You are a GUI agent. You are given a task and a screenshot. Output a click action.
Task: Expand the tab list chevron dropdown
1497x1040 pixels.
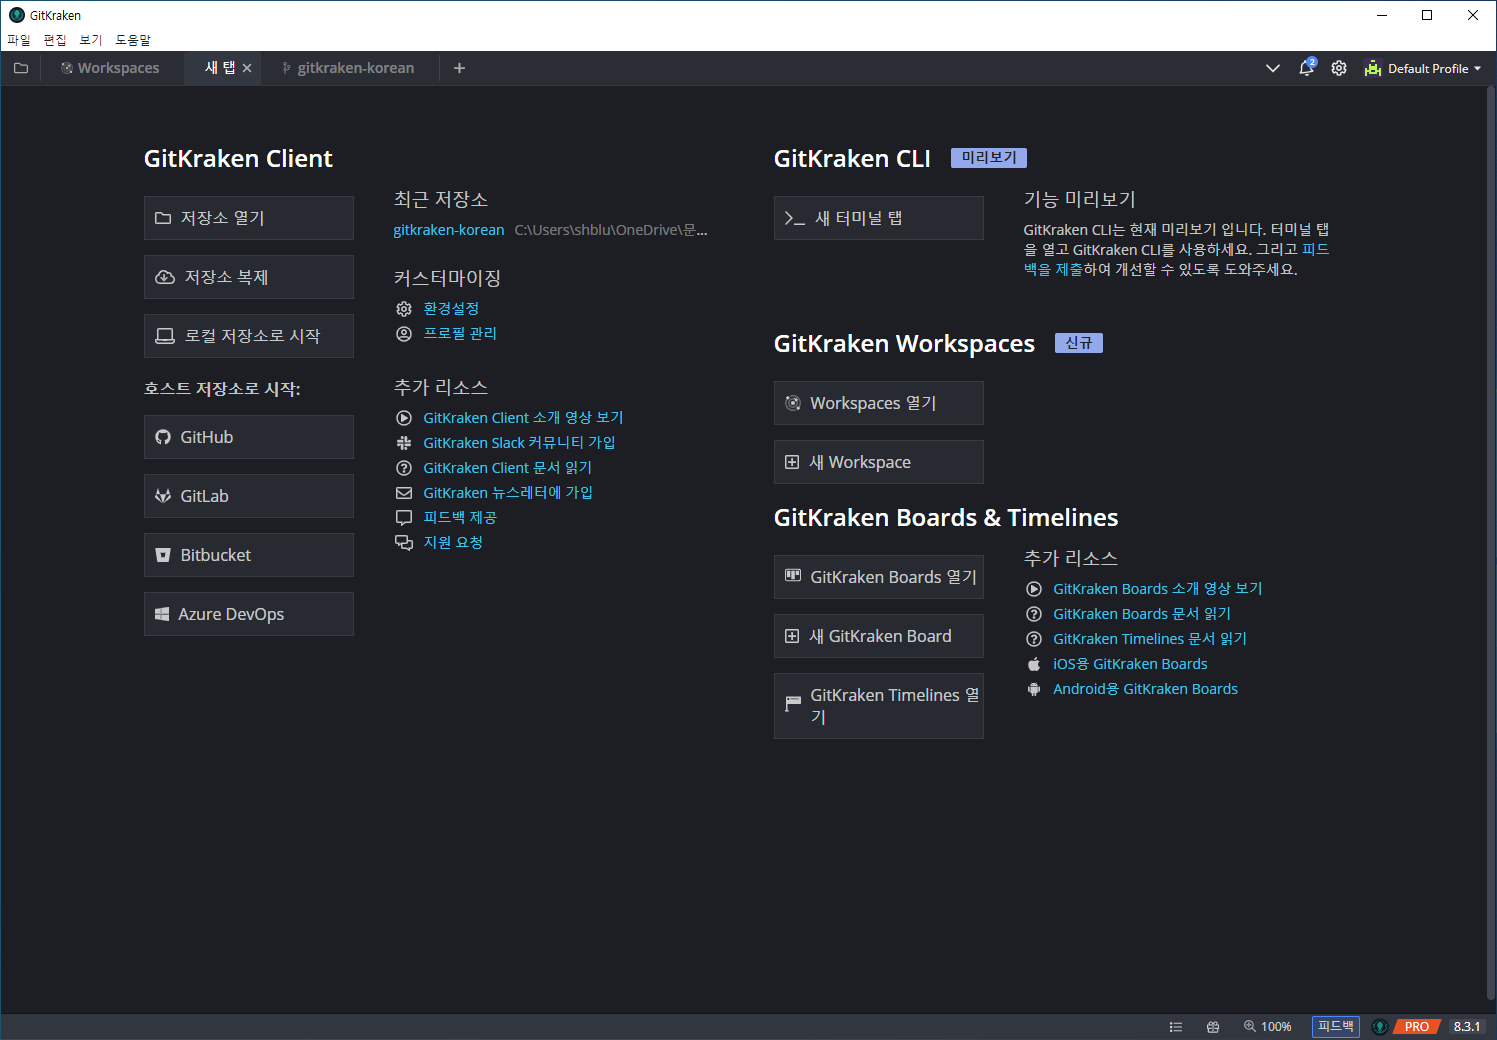(x=1273, y=68)
